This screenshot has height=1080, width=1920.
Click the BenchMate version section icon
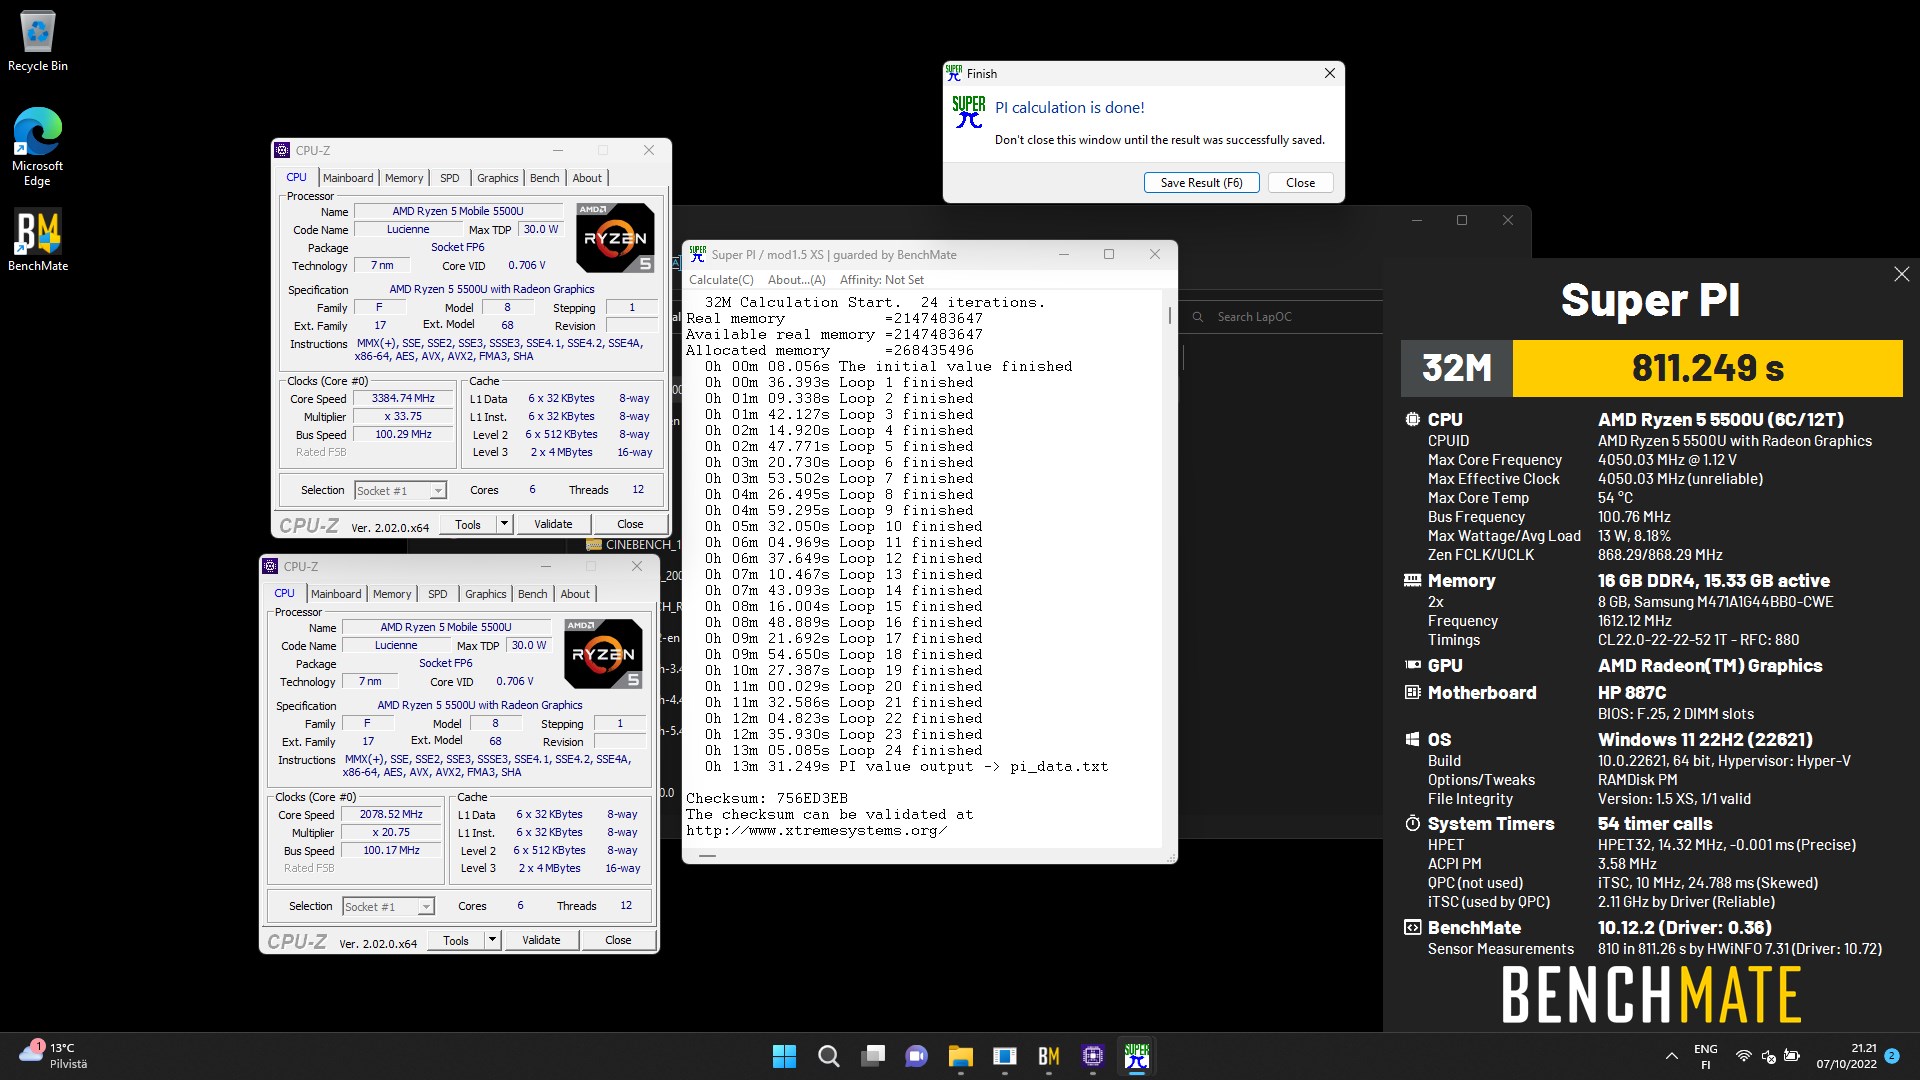(1412, 928)
